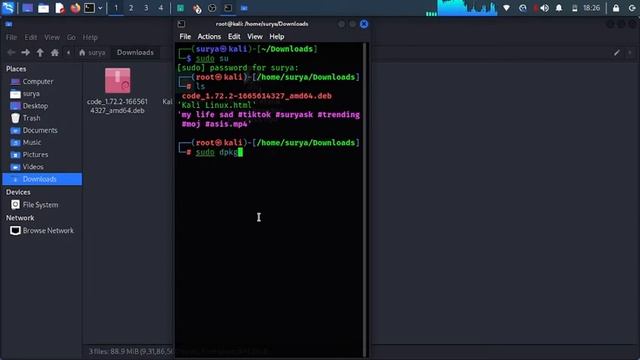Click the log out icon in panel
Screen dimensions: 640x360
click(632, 8)
